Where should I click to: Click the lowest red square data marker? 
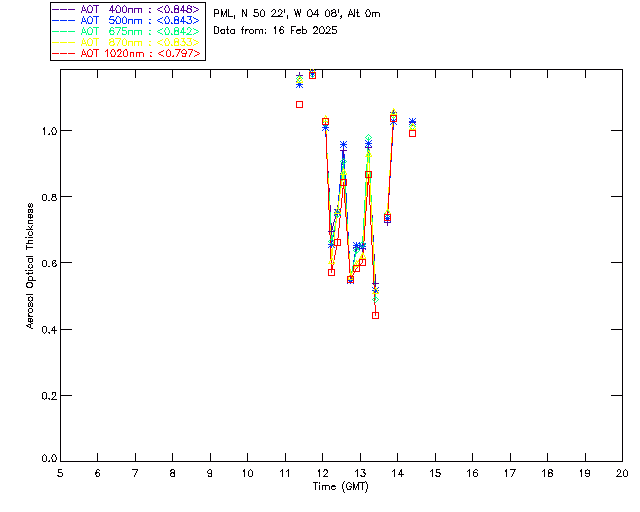point(375,315)
